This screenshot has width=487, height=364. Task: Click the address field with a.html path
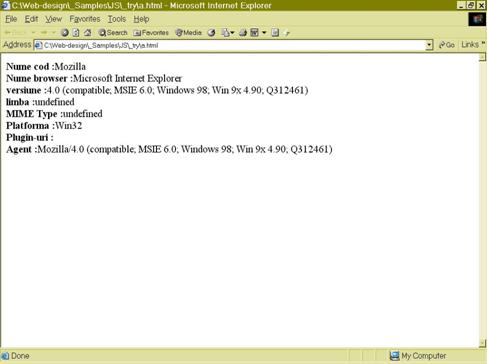[x=230, y=45]
